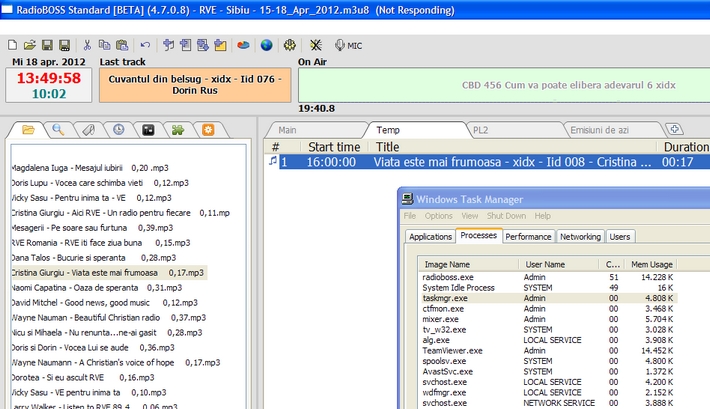The height and width of the screenshot is (409, 710).
Task: Click the Start time column header
Action: point(334,147)
